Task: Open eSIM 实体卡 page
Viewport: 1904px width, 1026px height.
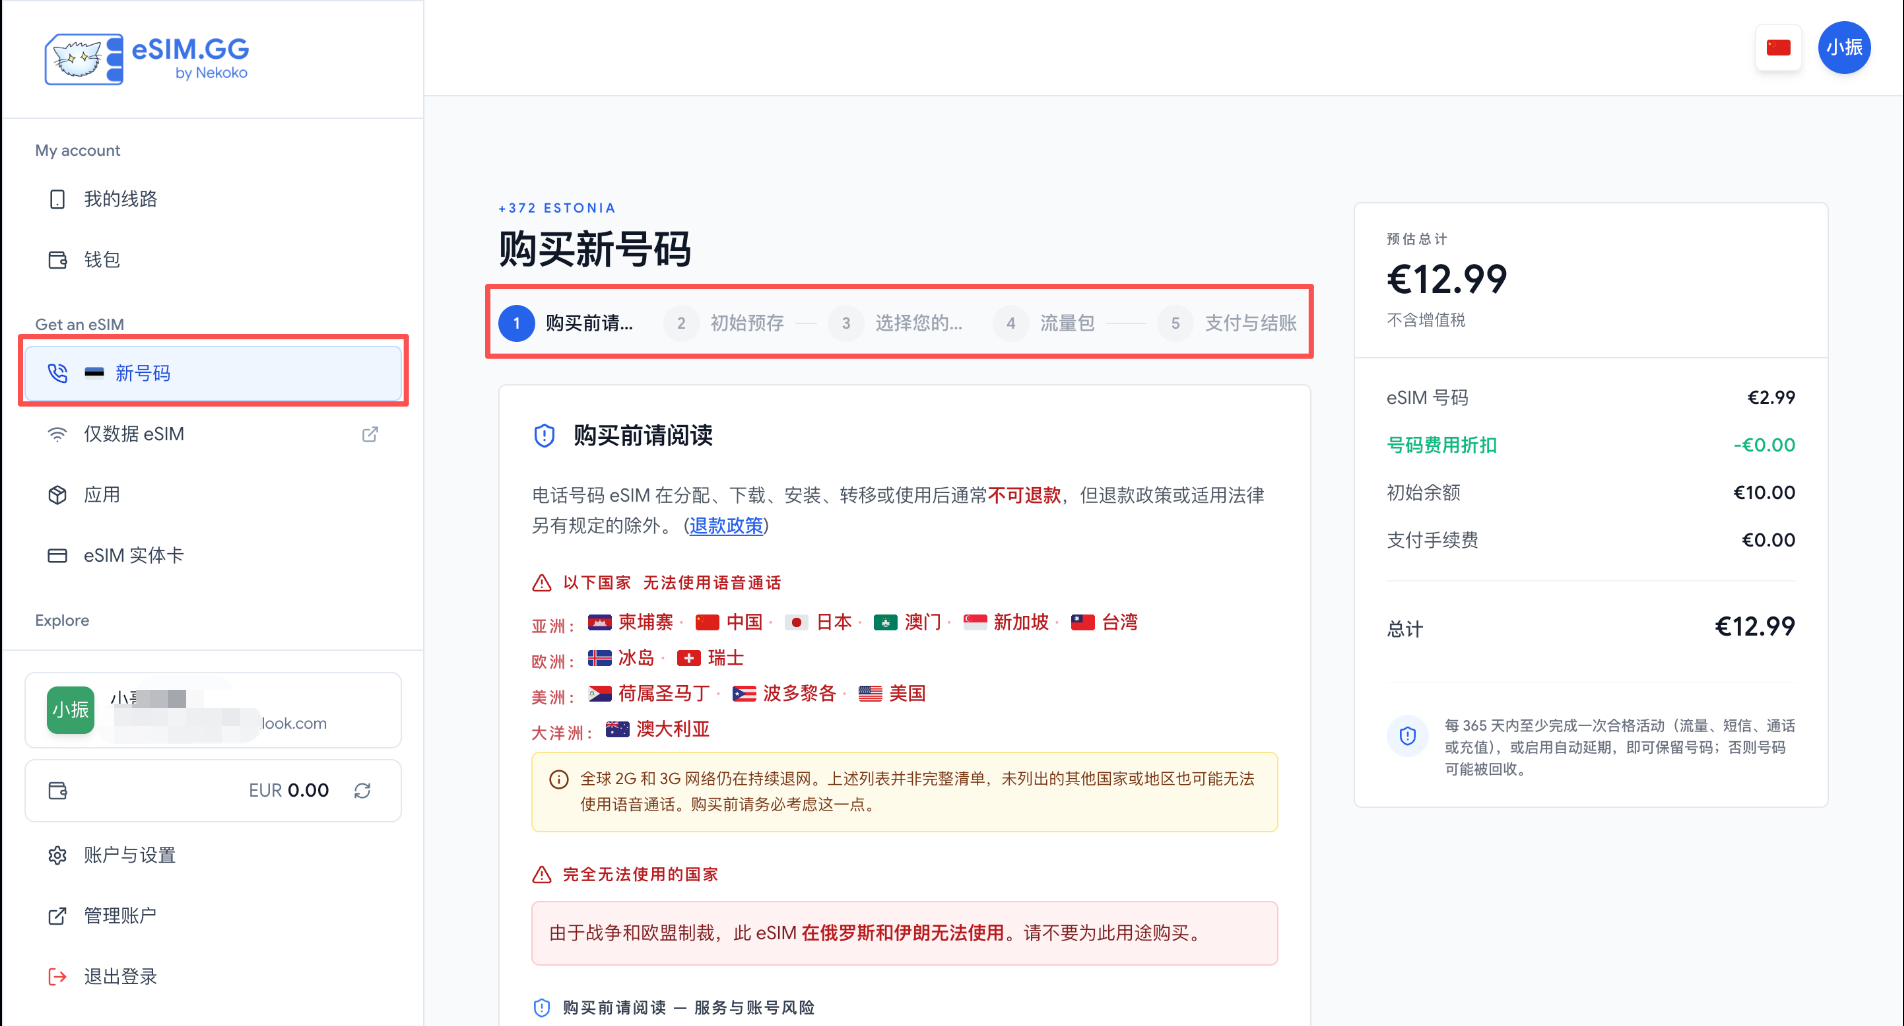Action: click(212, 555)
